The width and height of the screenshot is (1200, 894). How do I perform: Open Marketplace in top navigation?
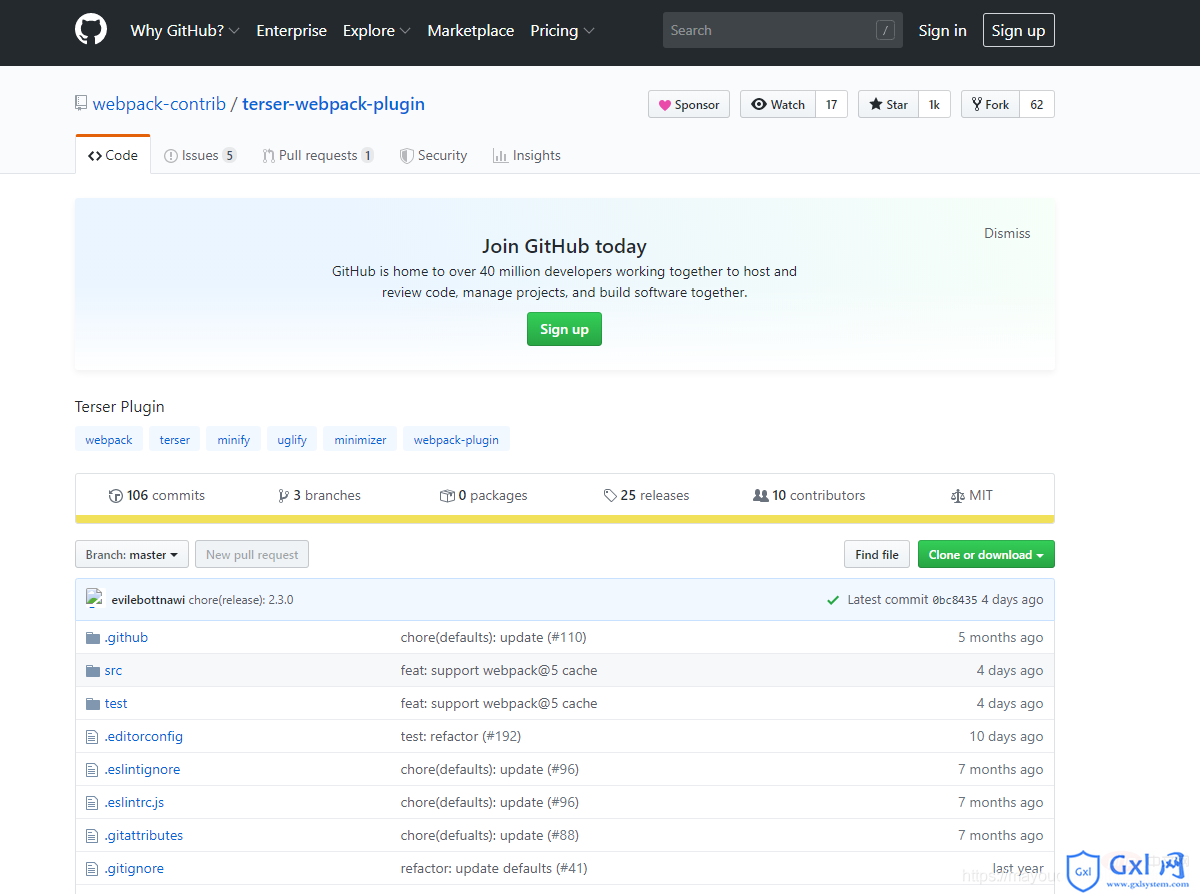[x=470, y=31]
